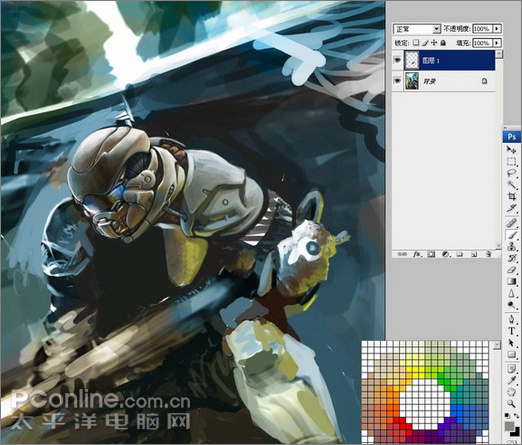This screenshot has width=522, height=445.
Task: Select the background layer row
Action: point(444,81)
